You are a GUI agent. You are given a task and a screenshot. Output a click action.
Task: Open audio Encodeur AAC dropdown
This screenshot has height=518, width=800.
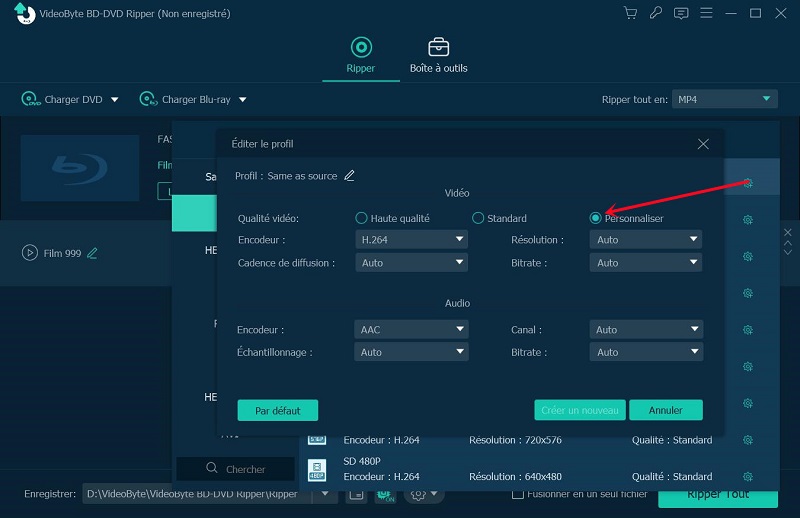coord(411,330)
